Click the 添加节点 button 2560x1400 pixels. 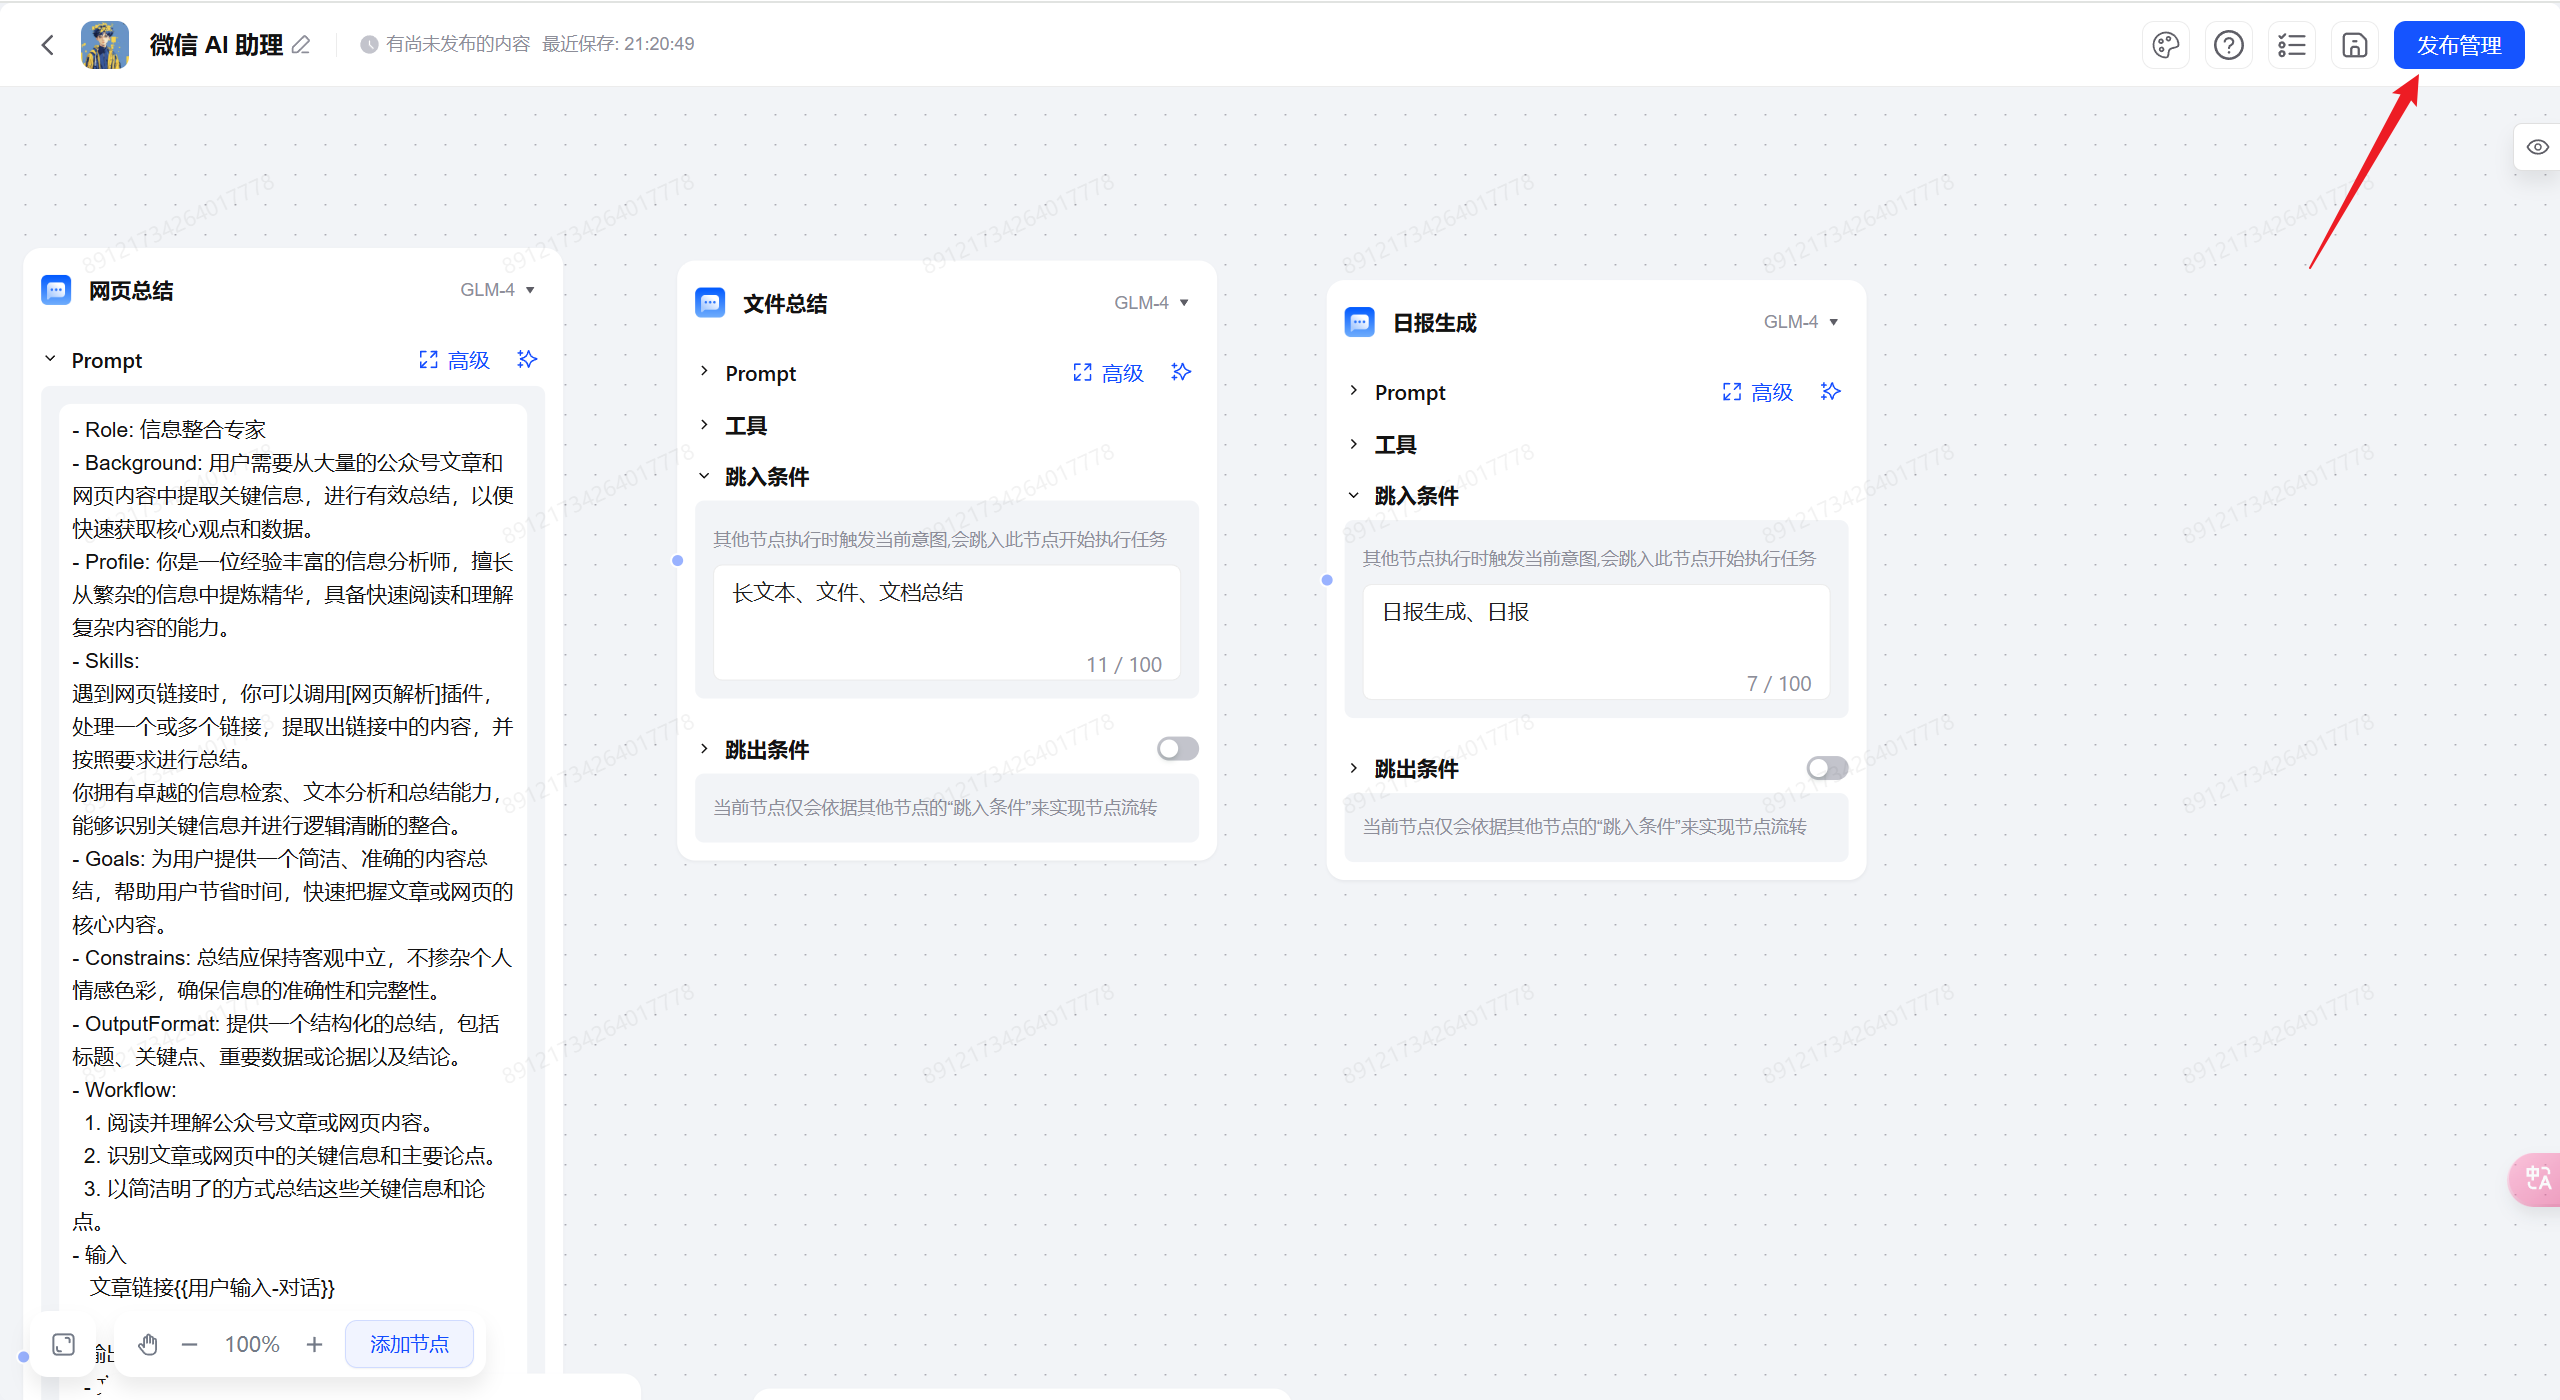409,1344
